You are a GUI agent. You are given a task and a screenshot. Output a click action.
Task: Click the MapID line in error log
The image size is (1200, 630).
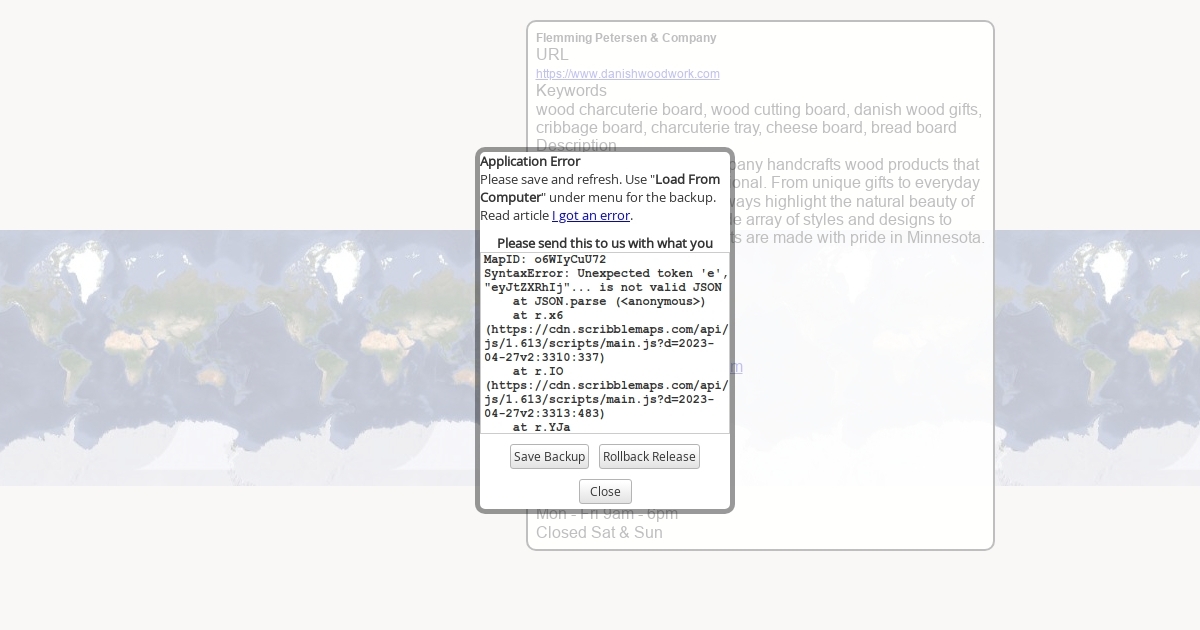point(544,260)
